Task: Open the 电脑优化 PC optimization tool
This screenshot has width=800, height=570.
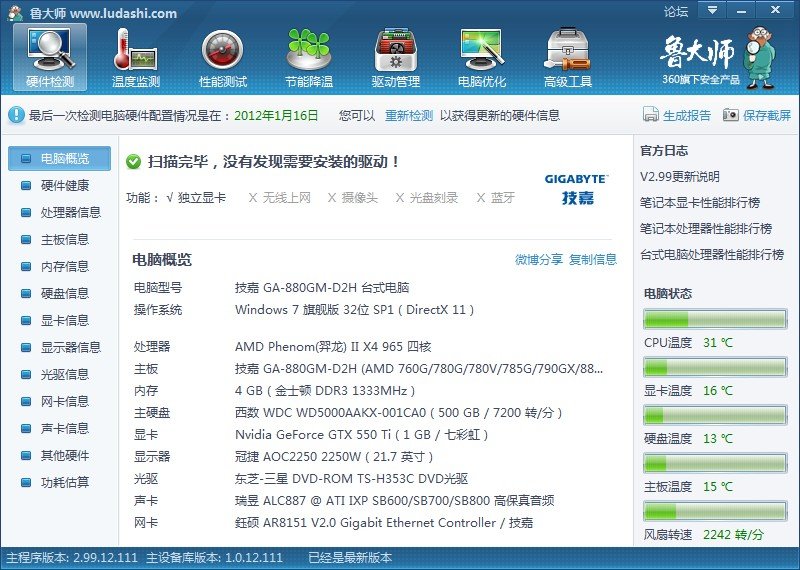Action: click(482, 58)
